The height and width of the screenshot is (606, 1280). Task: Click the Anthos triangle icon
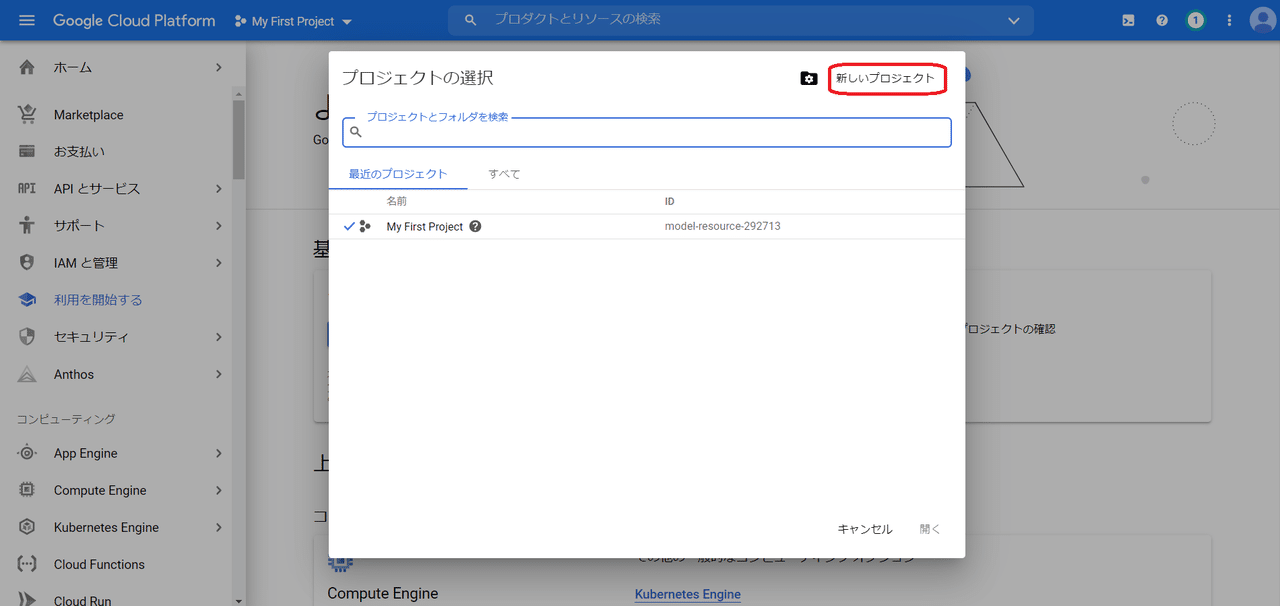[27, 374]
